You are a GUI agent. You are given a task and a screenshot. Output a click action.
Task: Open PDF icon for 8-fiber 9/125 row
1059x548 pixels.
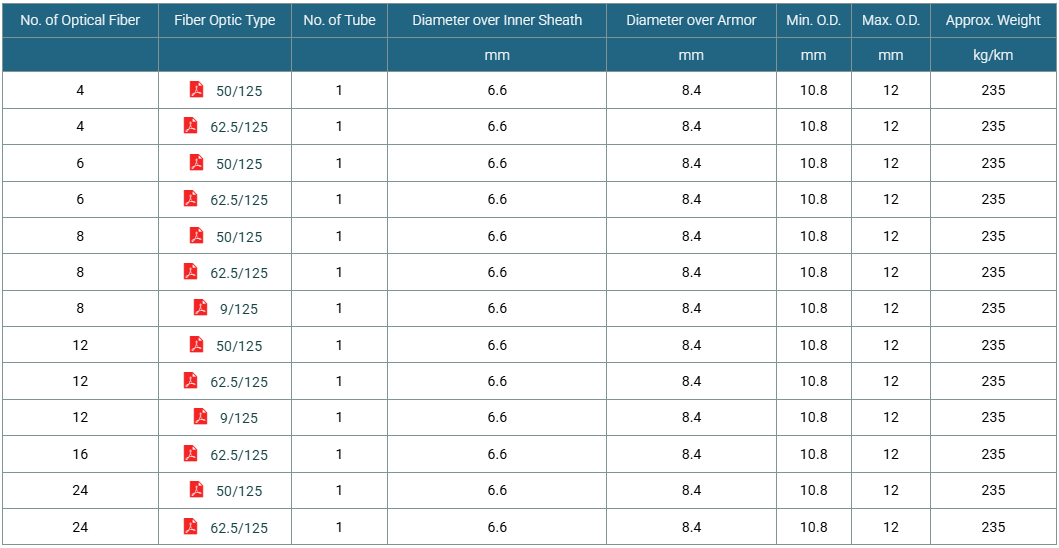coord(201,307)
